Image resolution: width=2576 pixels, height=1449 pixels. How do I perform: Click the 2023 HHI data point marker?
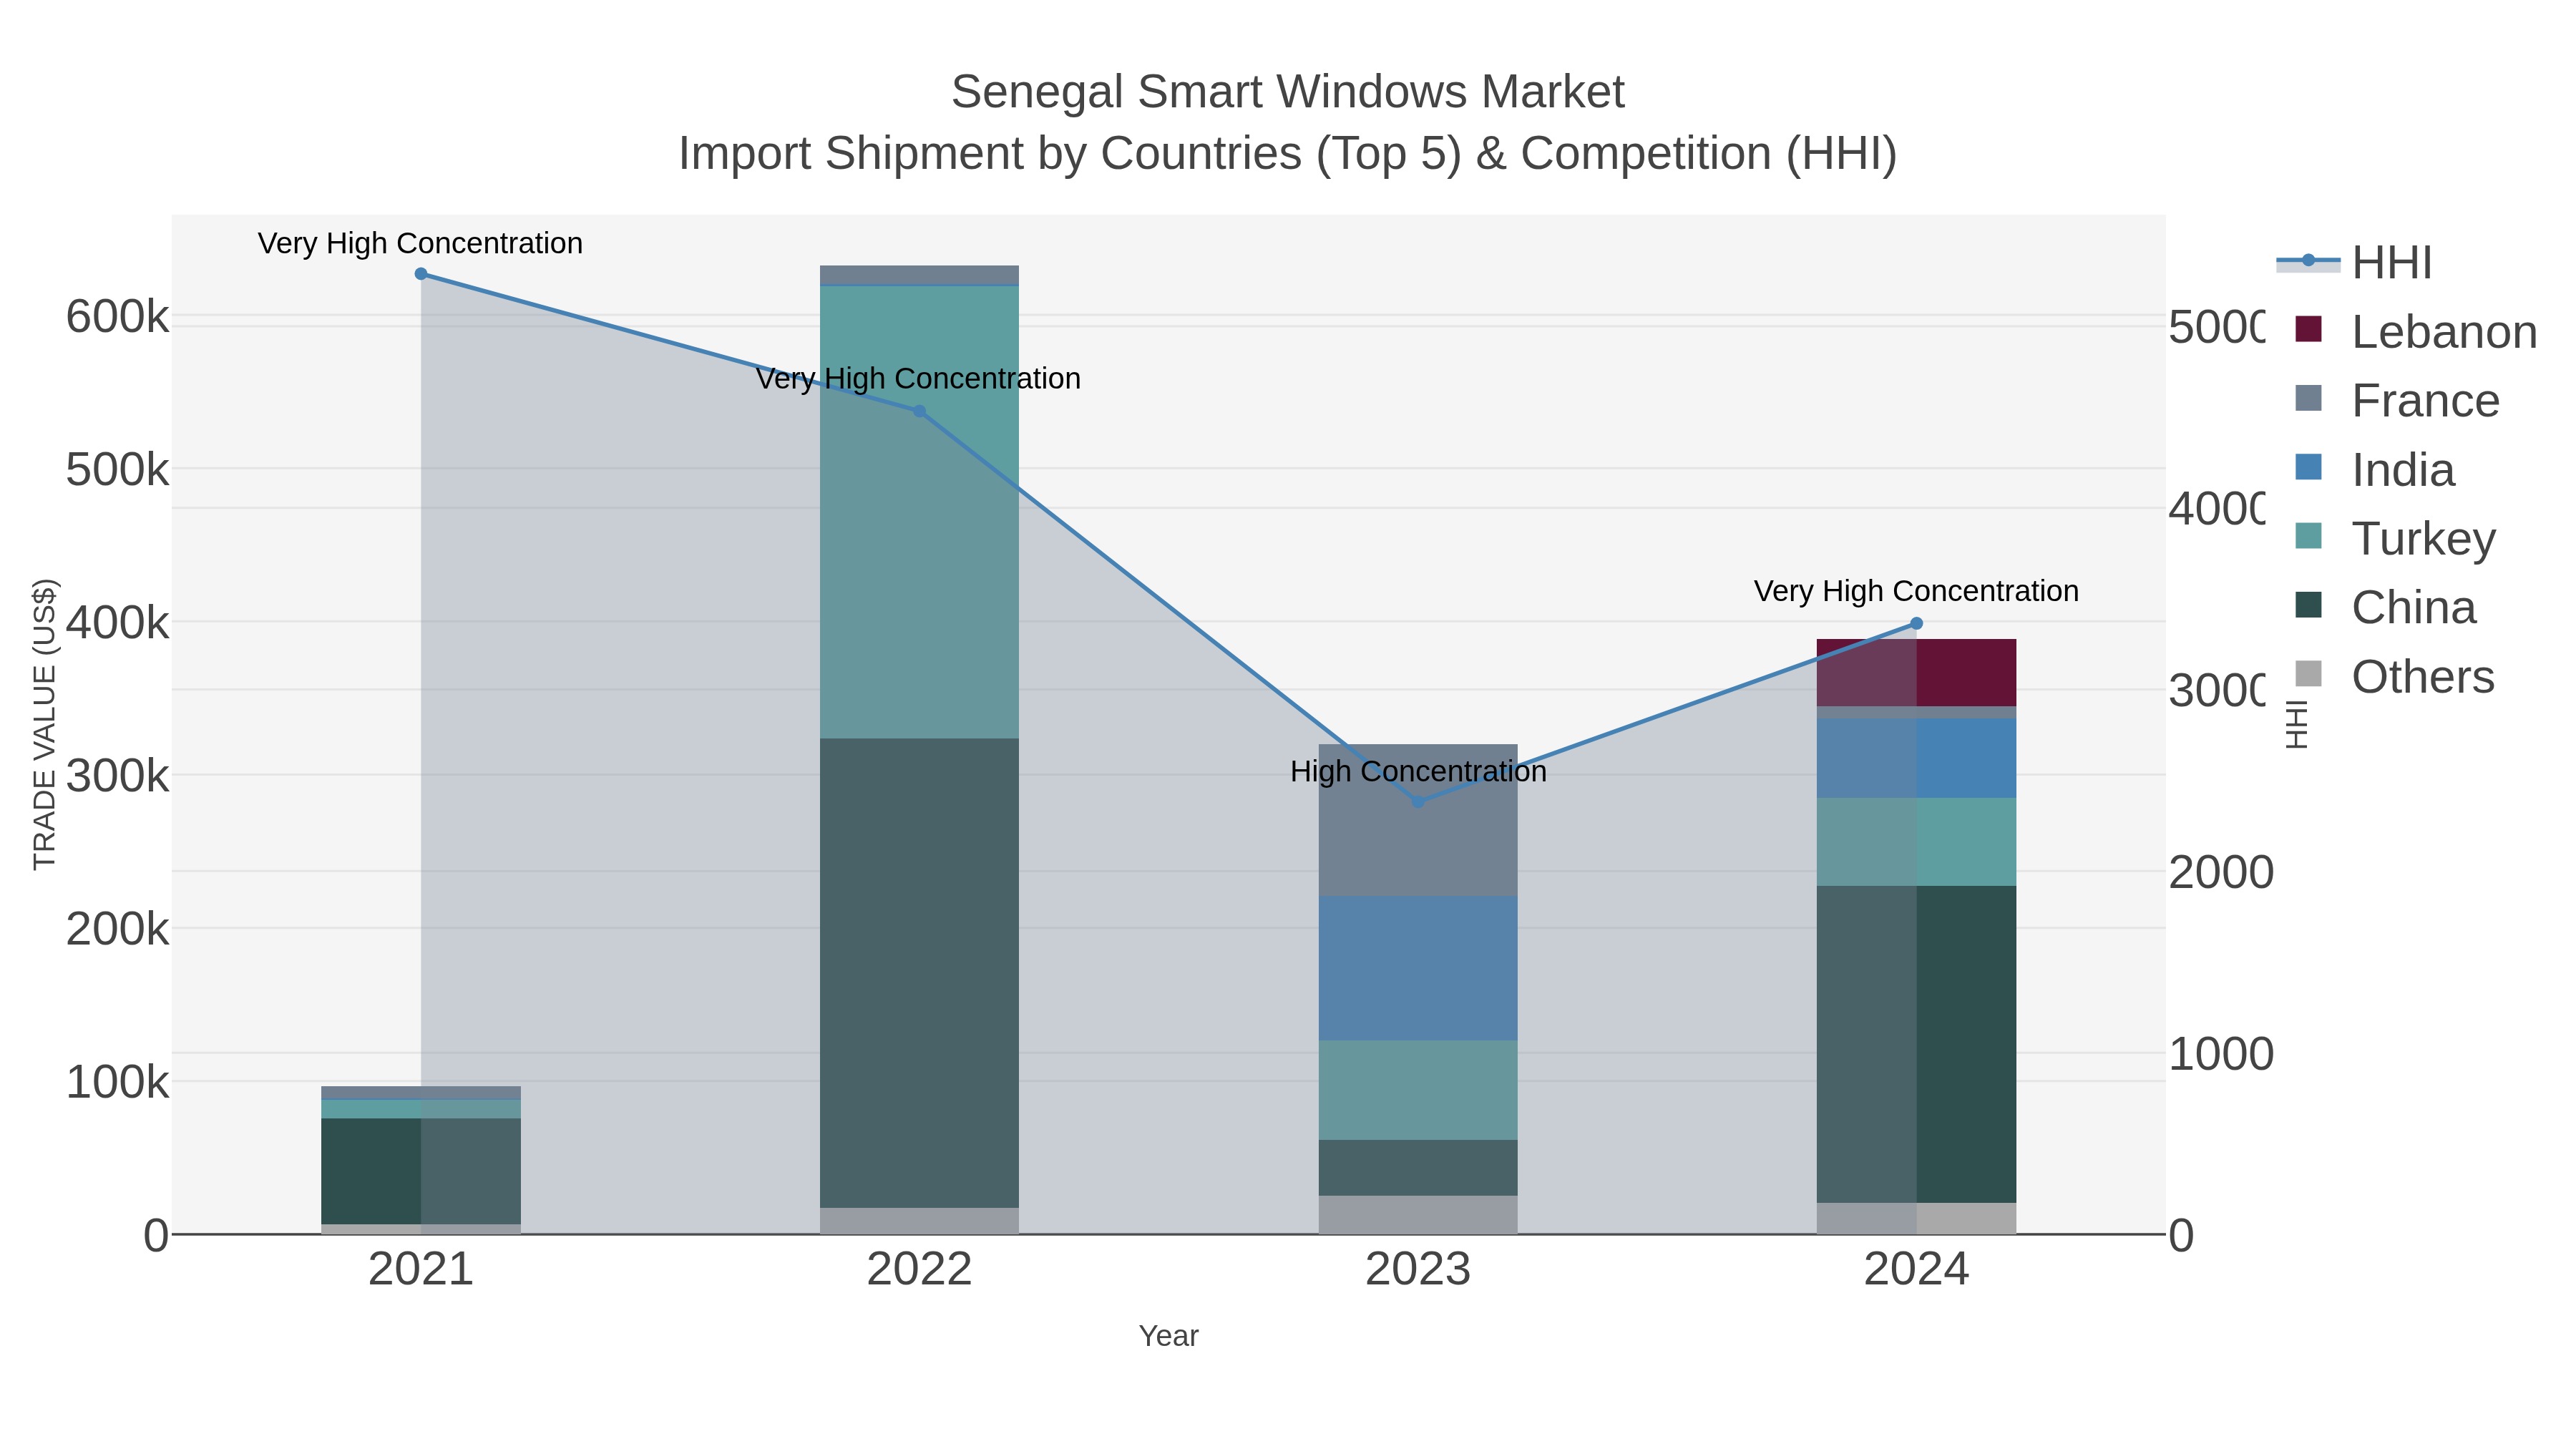click(x=1418, y=802)
